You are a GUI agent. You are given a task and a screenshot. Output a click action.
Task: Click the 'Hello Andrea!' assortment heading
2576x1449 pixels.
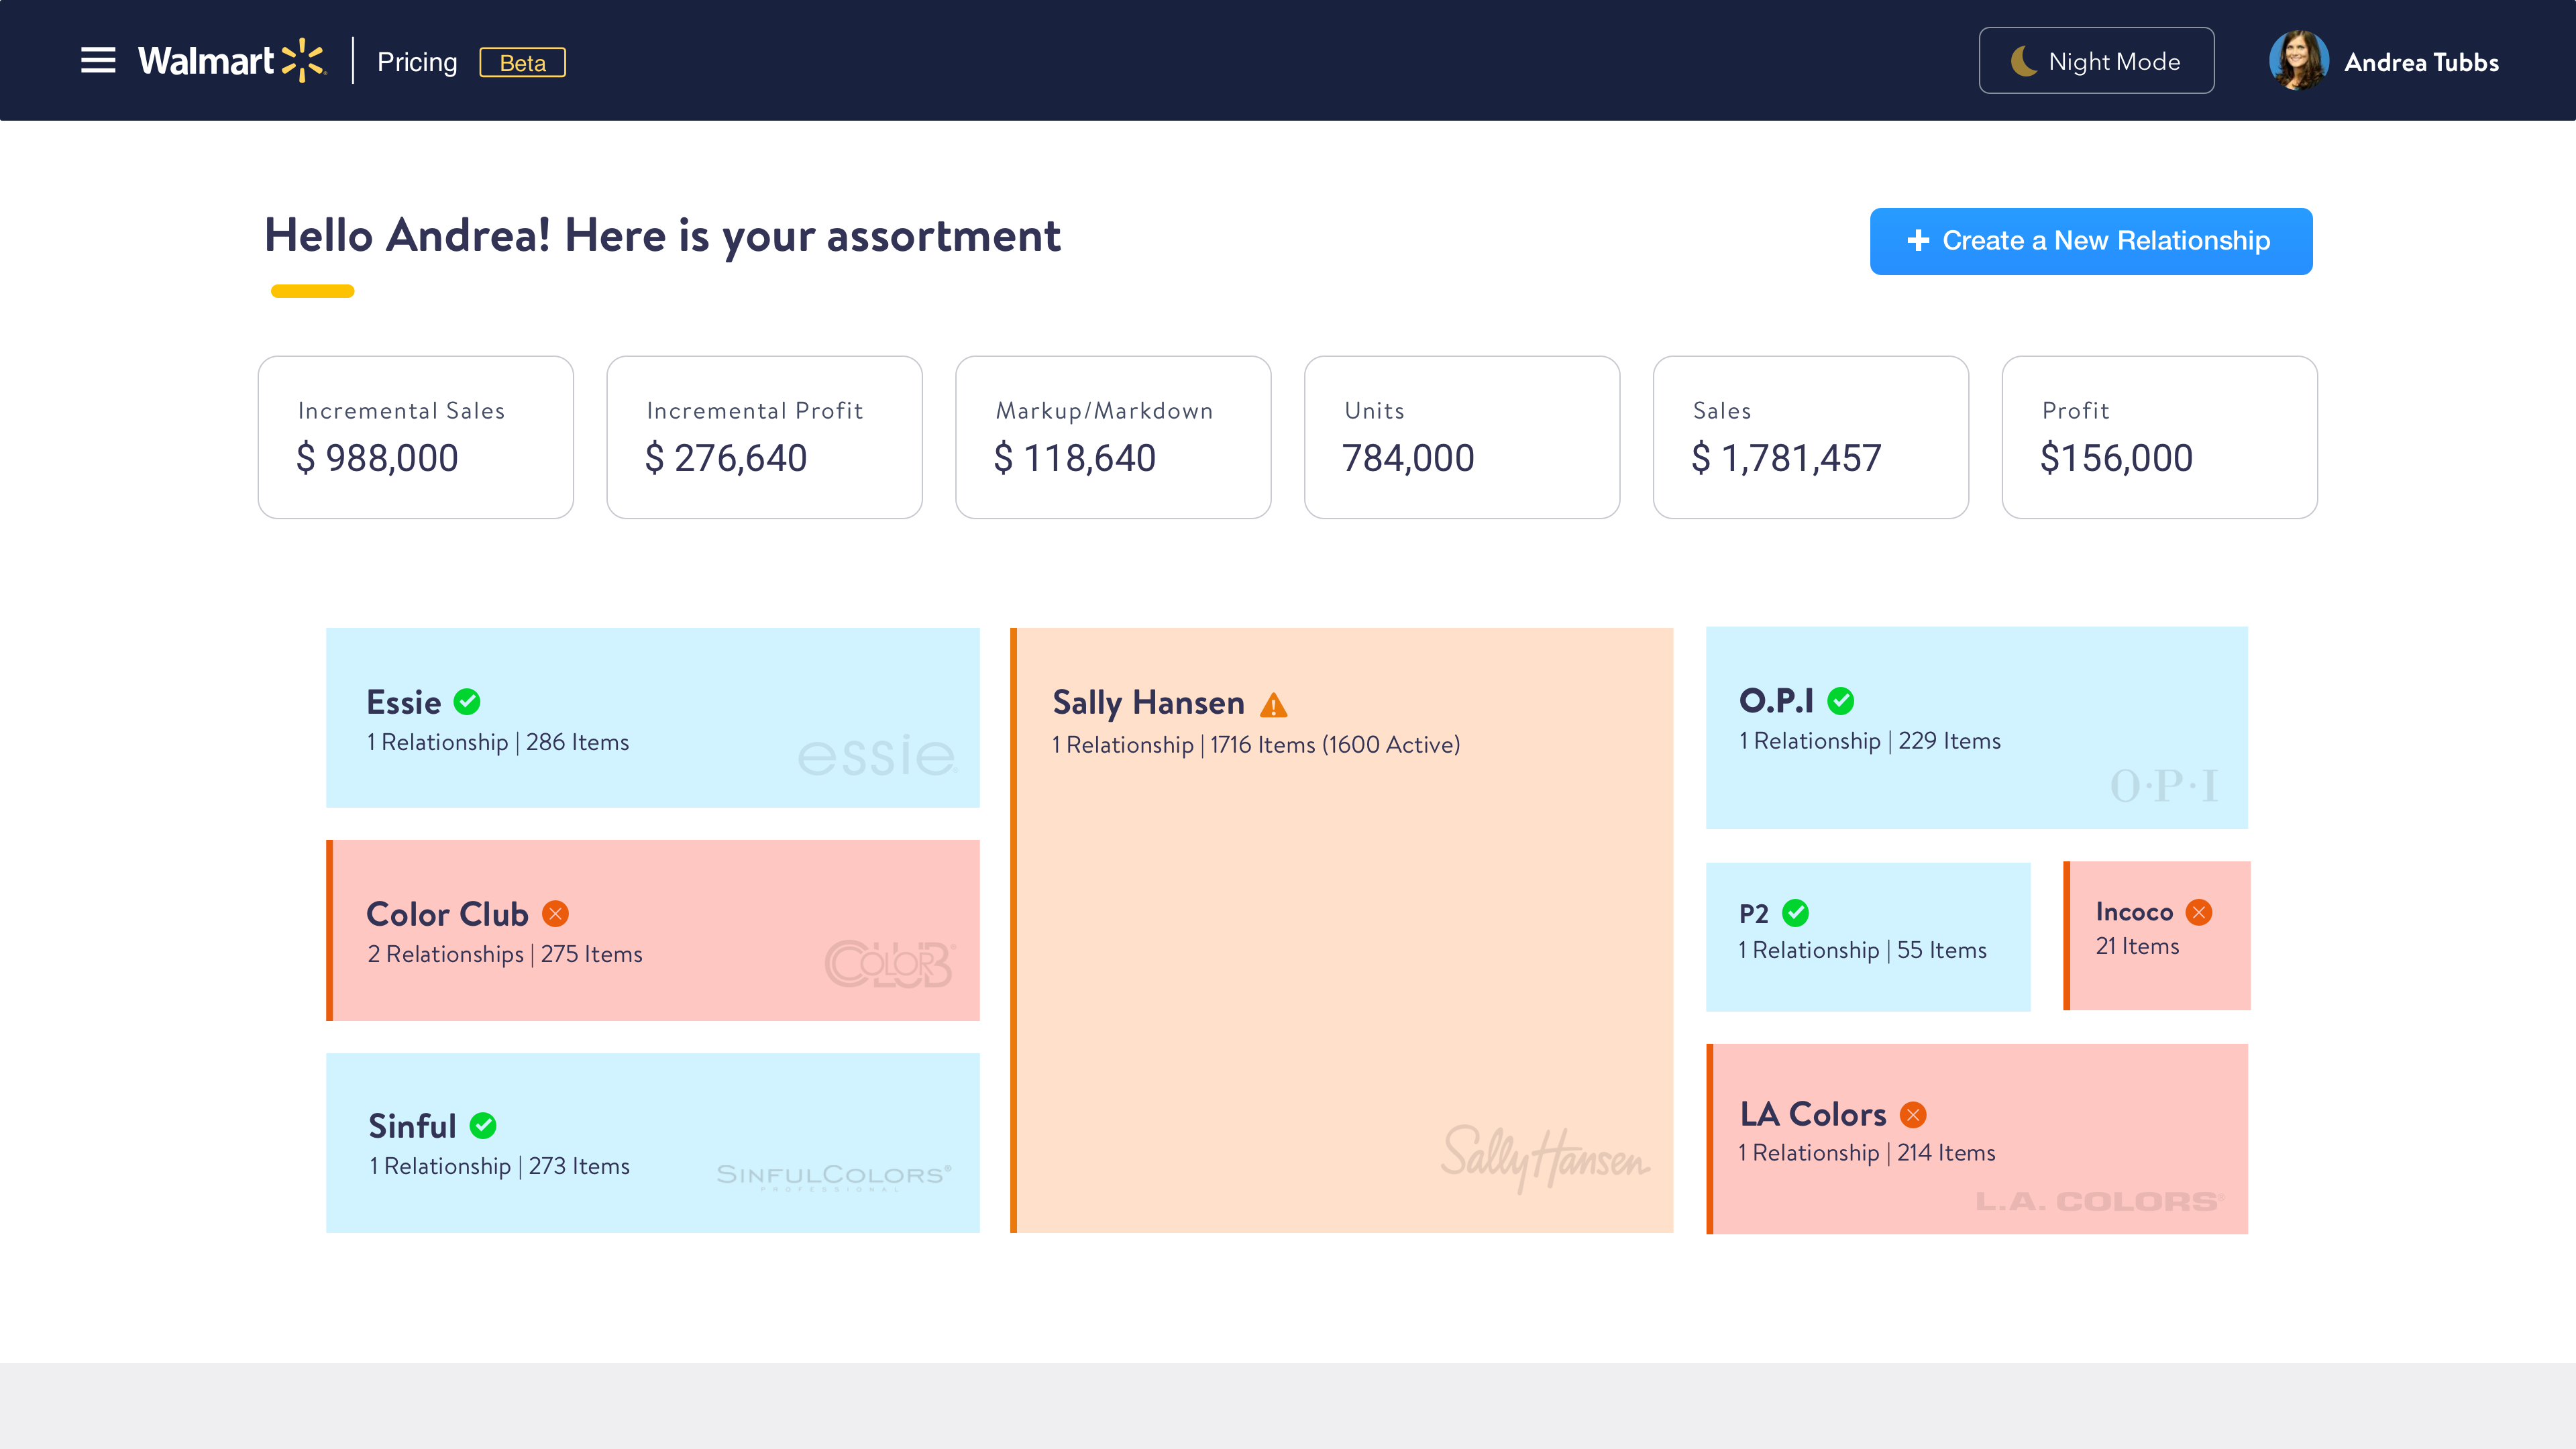pyautogui.click(x=662, y=237)
